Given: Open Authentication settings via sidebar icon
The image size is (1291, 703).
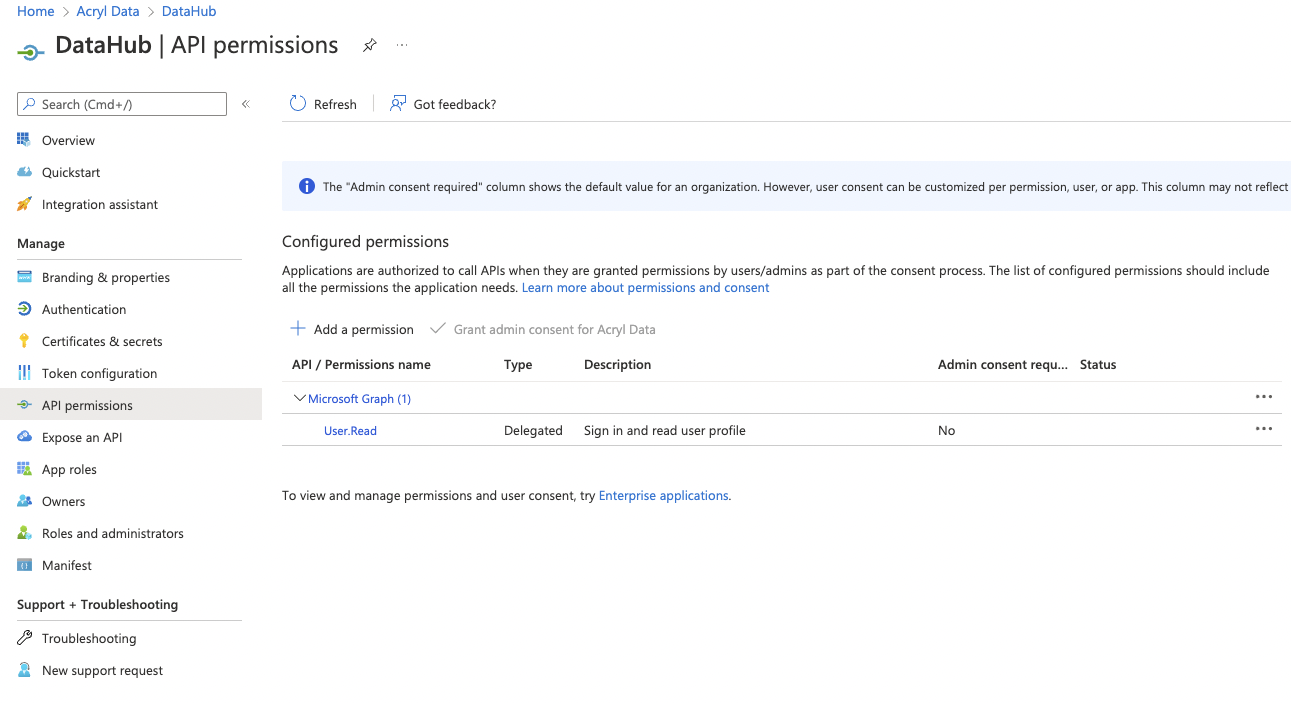Looking at the screenshot, I should pos(24,309).
